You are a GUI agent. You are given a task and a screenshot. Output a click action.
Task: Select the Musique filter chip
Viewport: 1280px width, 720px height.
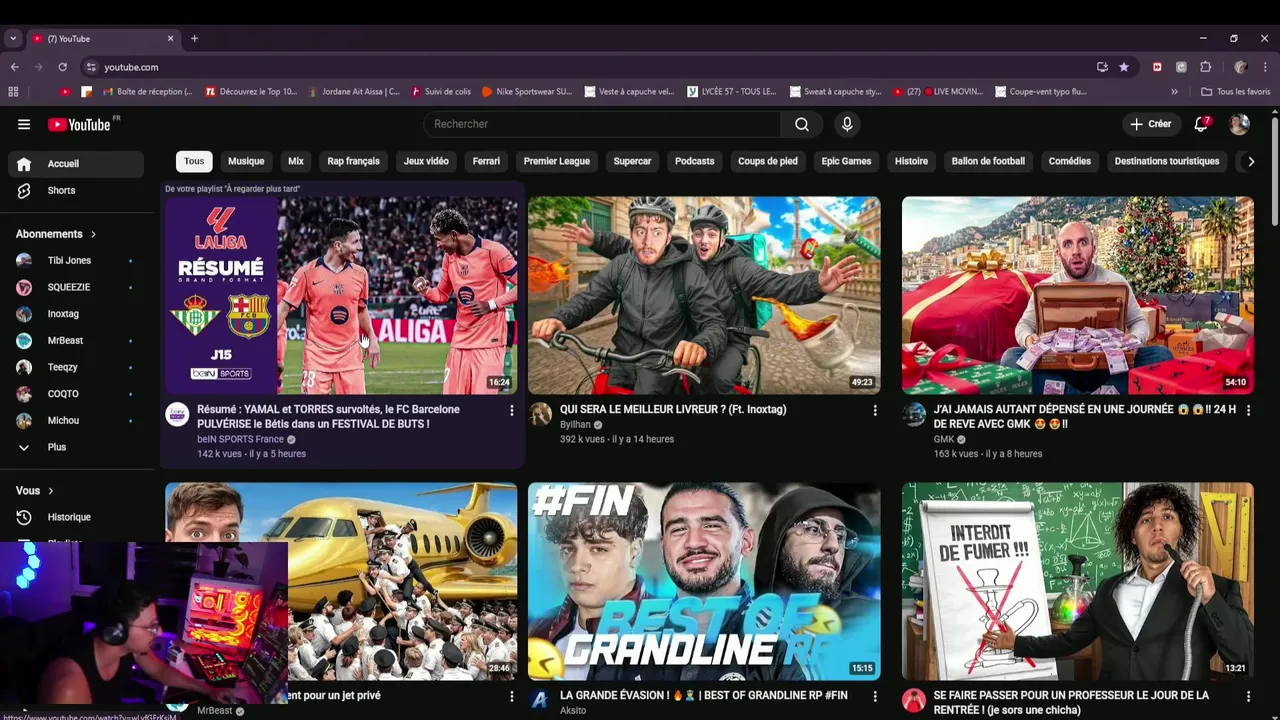tap(246, 161)
